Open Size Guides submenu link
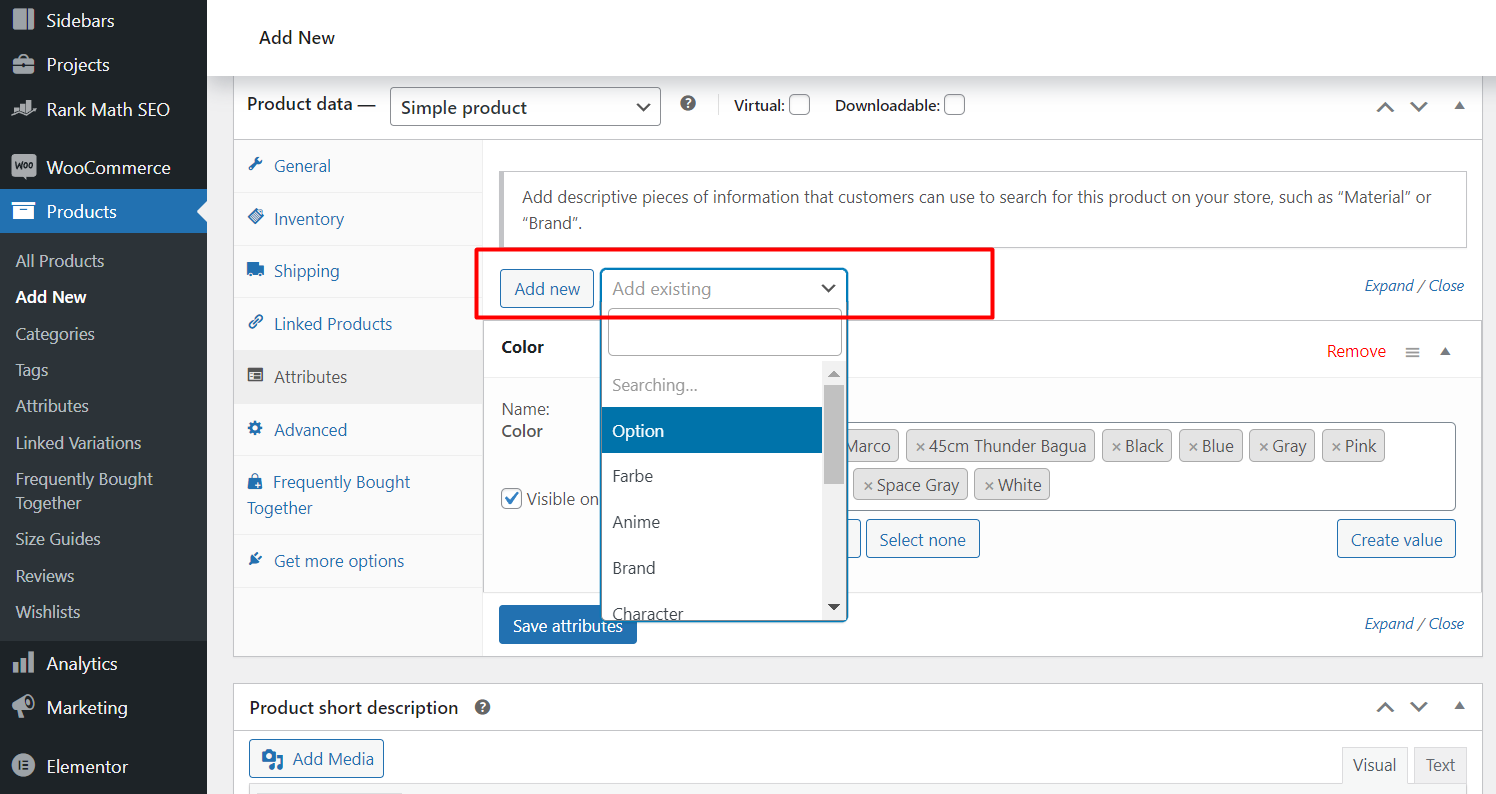The height and width of the screenshot is (794, 1496). 58,538
